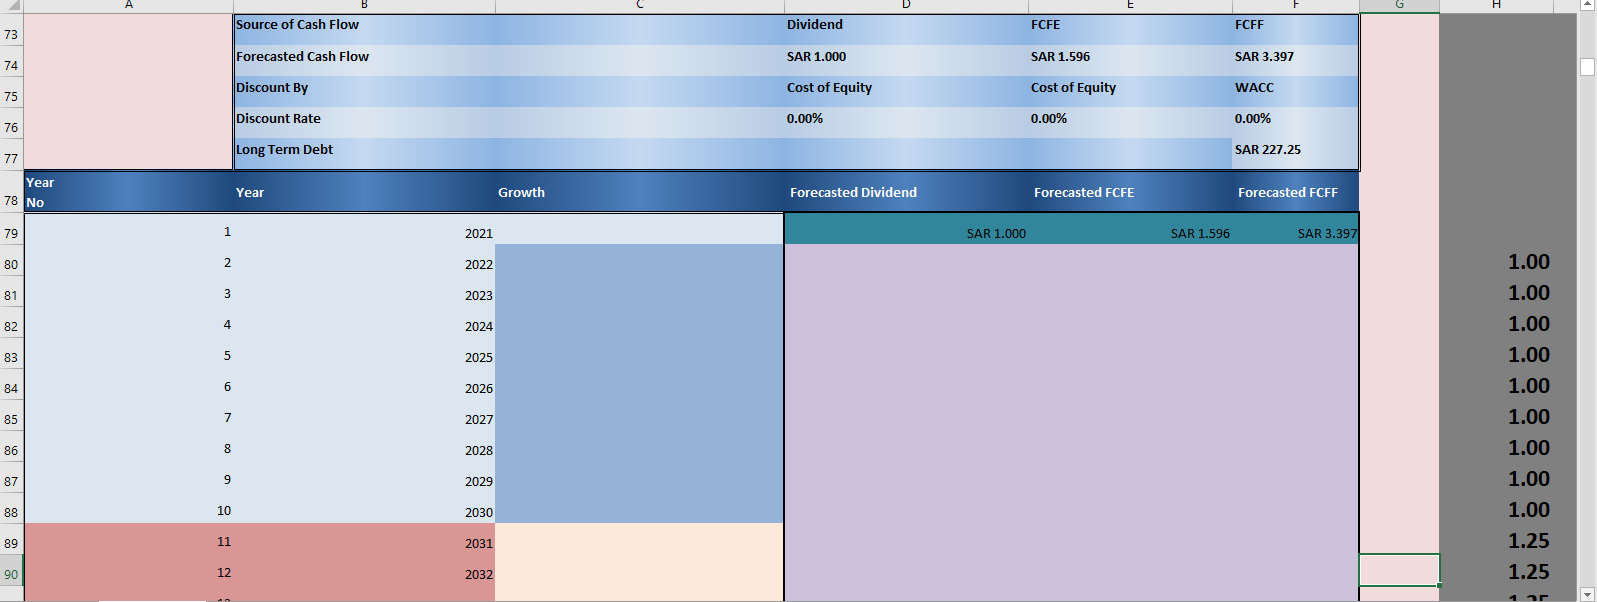The width and height of the screenshot is (1597, 602).
Task: Click the 1.00 value in row 80
Action: 1496,262
